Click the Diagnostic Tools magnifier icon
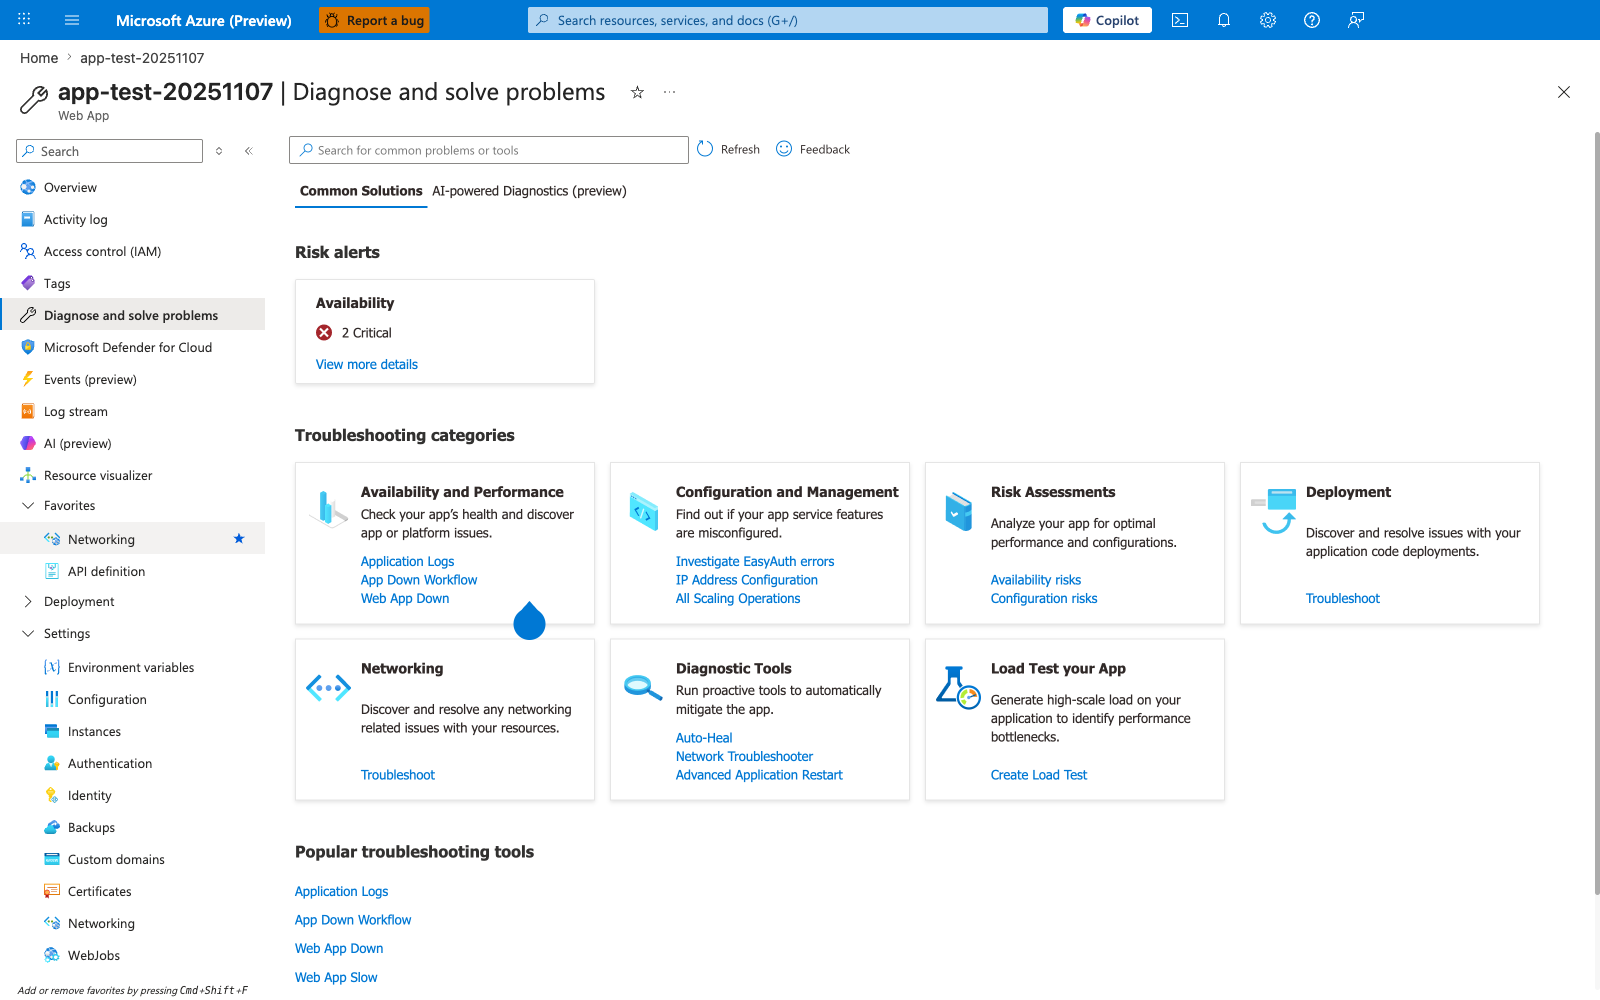 (643, 688)
